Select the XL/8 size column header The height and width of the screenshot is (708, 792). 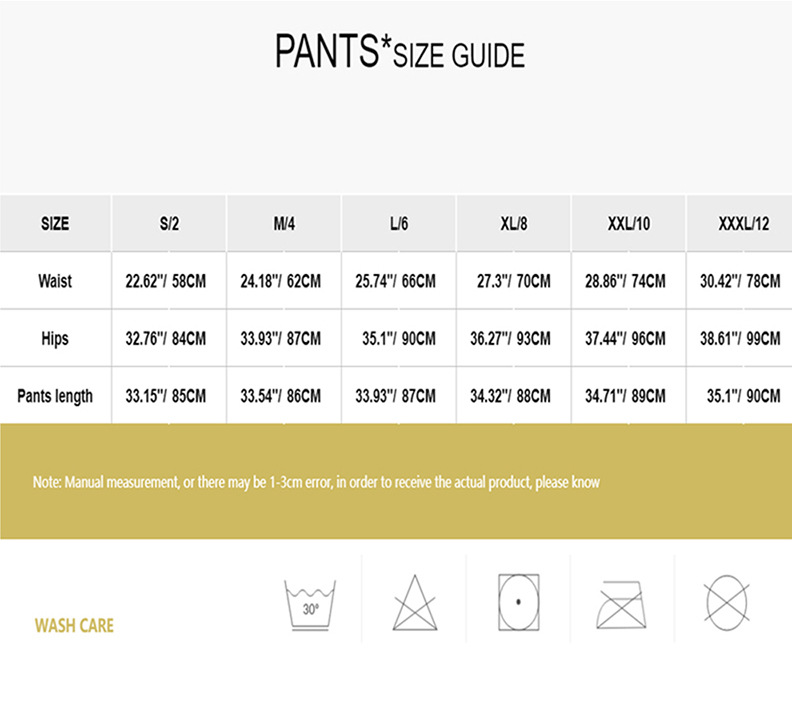point(514,224)
